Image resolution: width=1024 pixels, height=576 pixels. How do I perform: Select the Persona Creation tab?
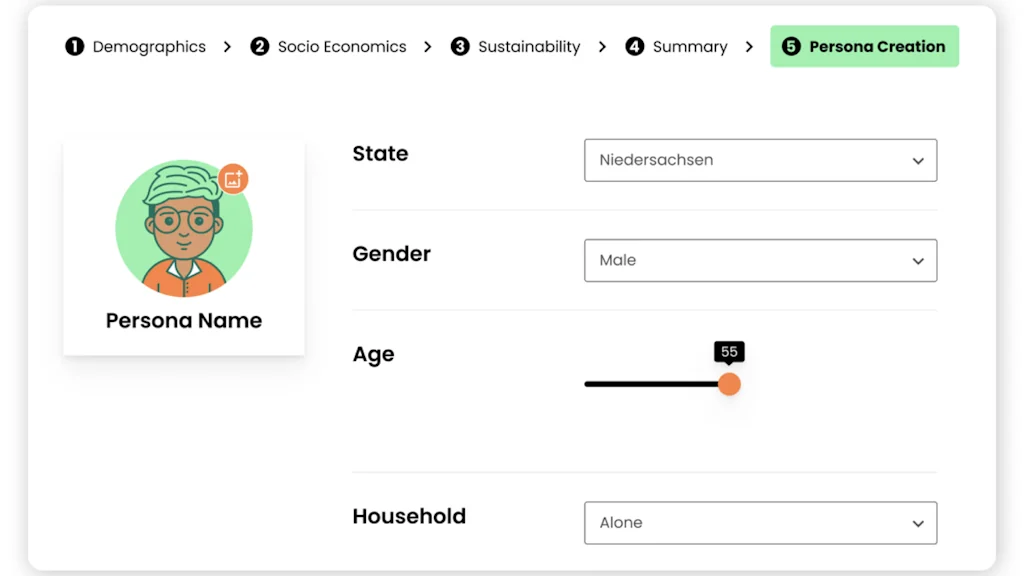point(864,46)
